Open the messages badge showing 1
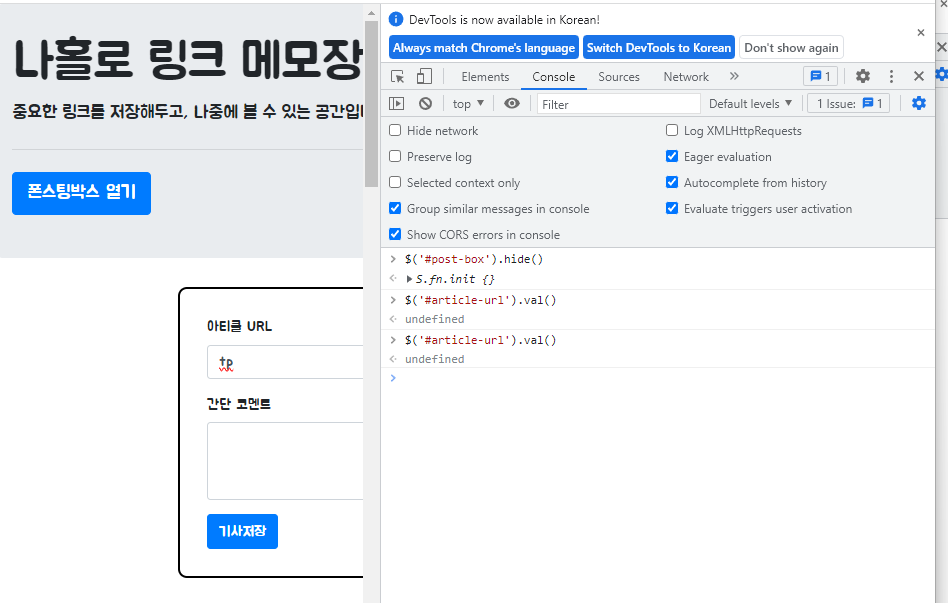Viewport: 948px width, 603px height. click(x=820, y=76)
